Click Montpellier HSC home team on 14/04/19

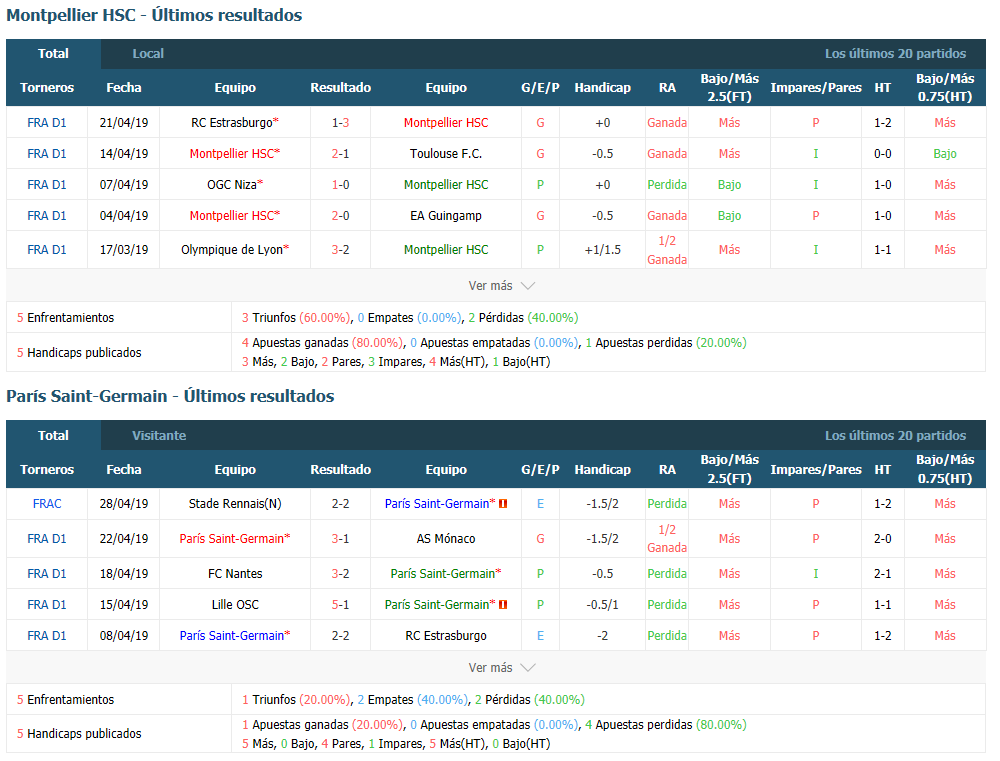[235, 154]
